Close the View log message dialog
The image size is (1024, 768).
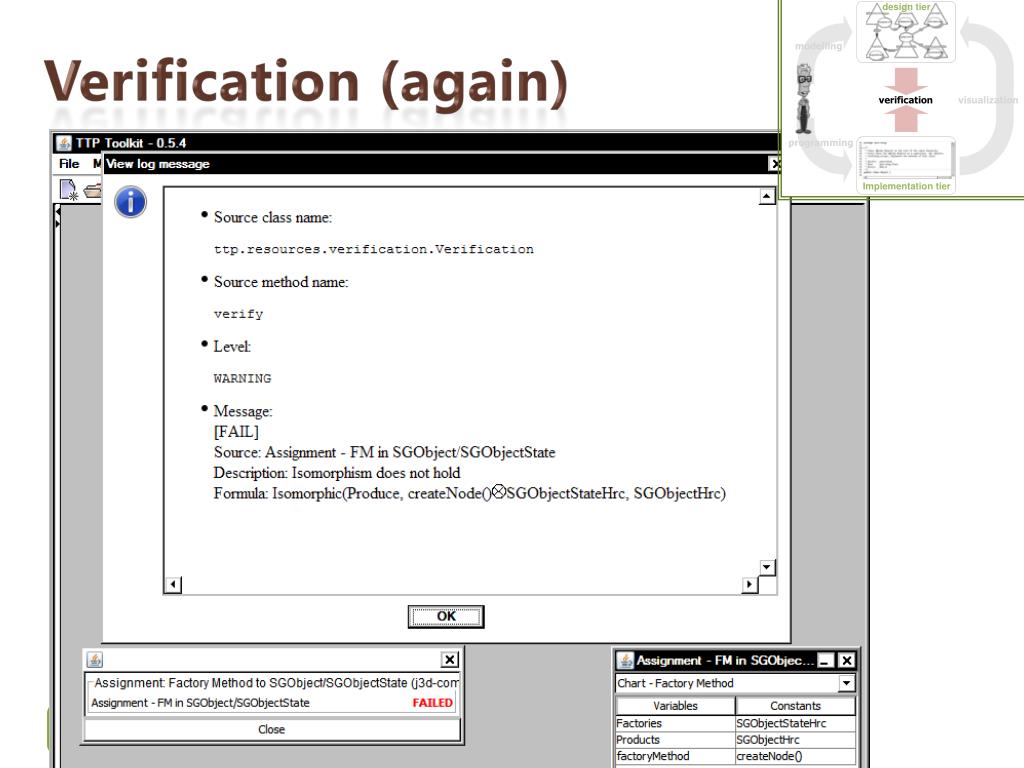pyautogui.click(x=775, y=164)
